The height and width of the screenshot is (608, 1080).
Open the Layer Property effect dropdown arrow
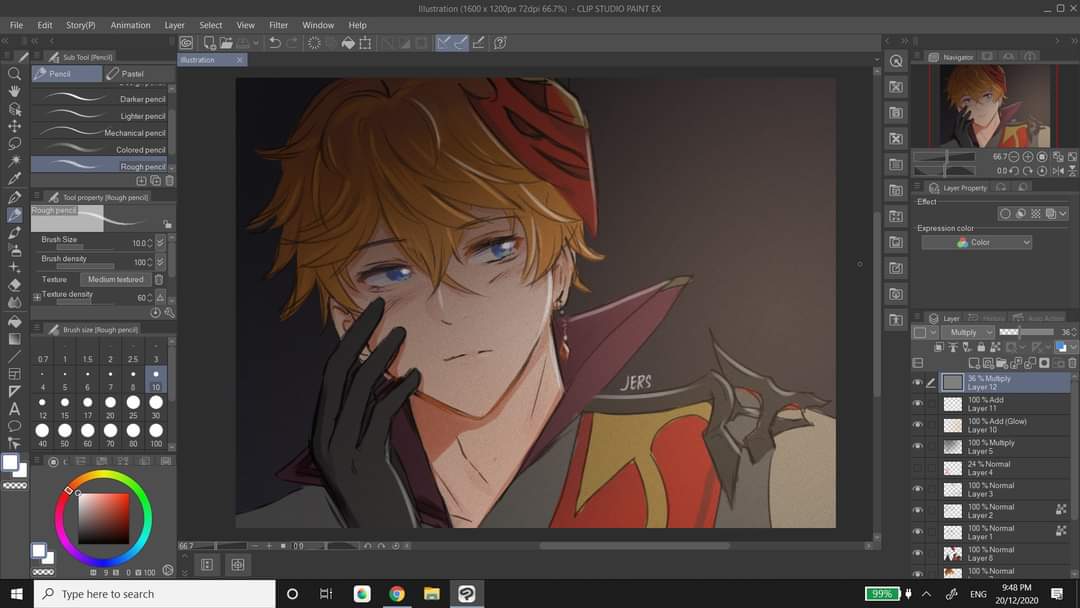click(1063, 213)
